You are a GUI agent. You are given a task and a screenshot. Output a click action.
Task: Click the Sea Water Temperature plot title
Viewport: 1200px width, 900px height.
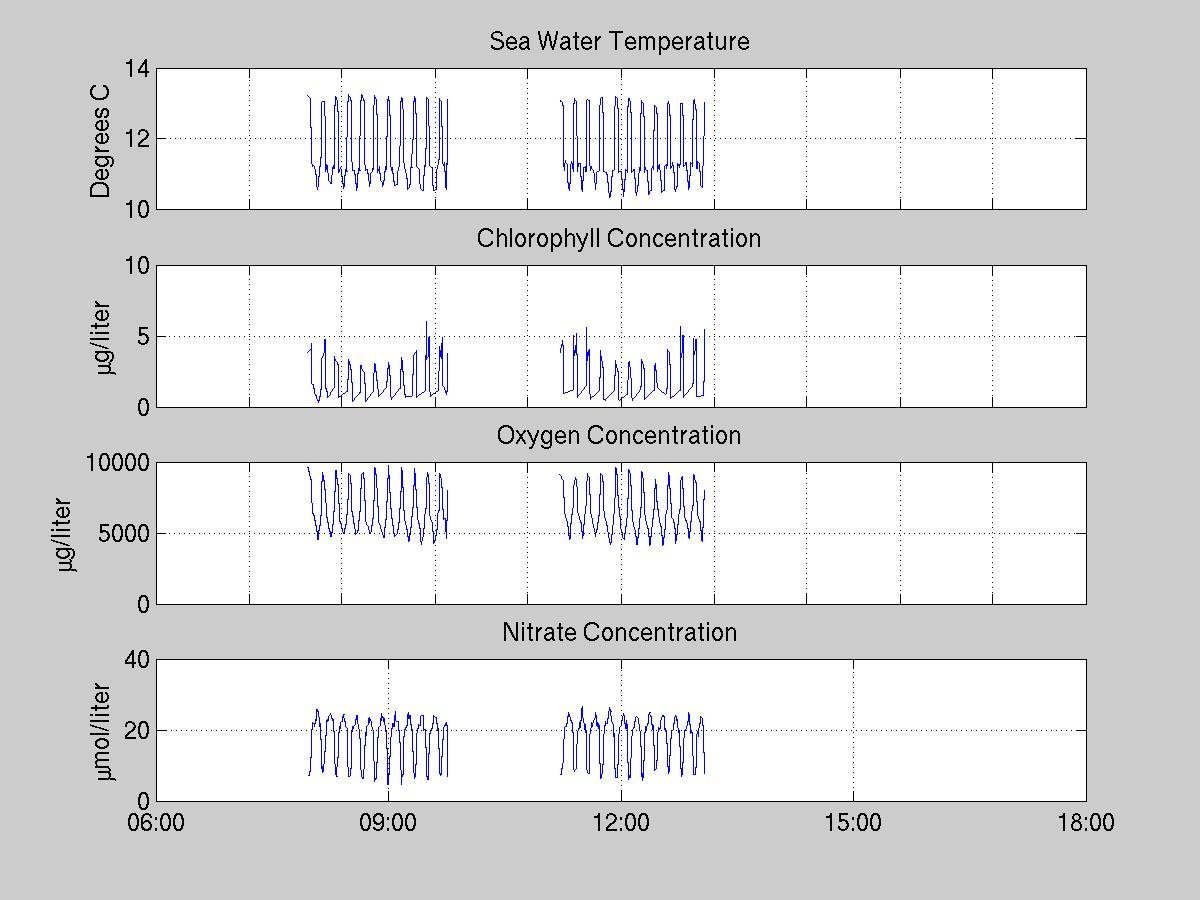[619, 42]
